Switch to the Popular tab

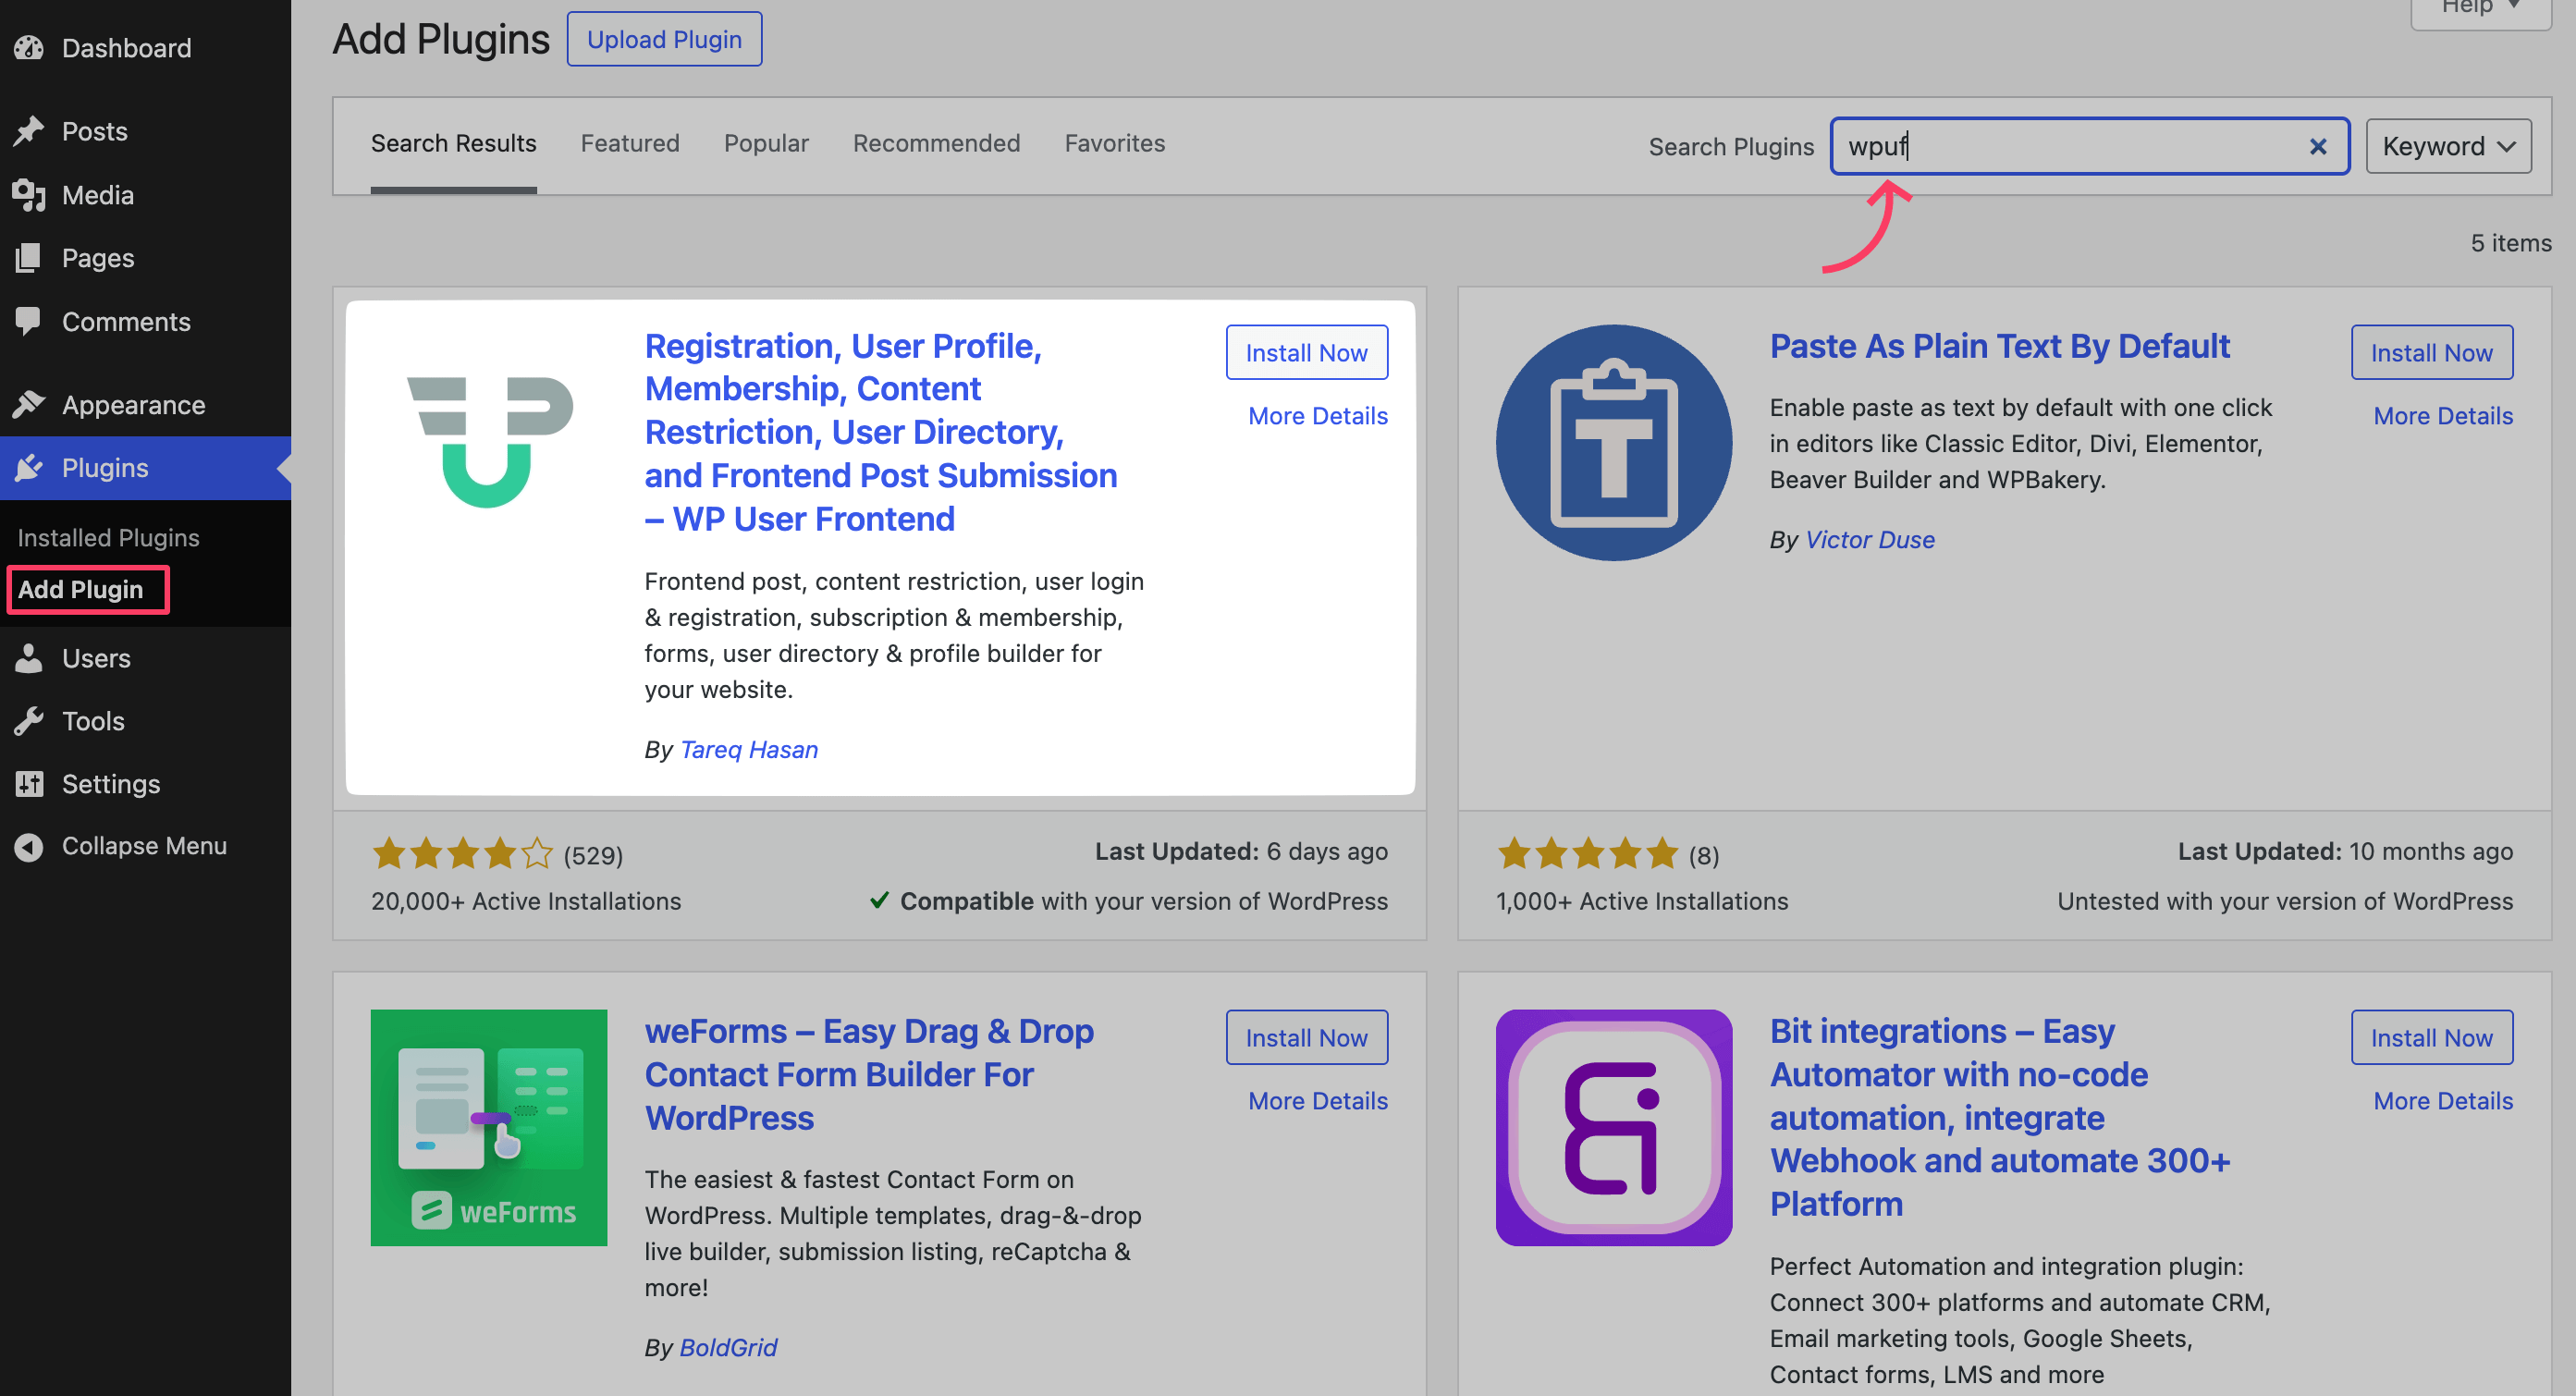point(766,143)
